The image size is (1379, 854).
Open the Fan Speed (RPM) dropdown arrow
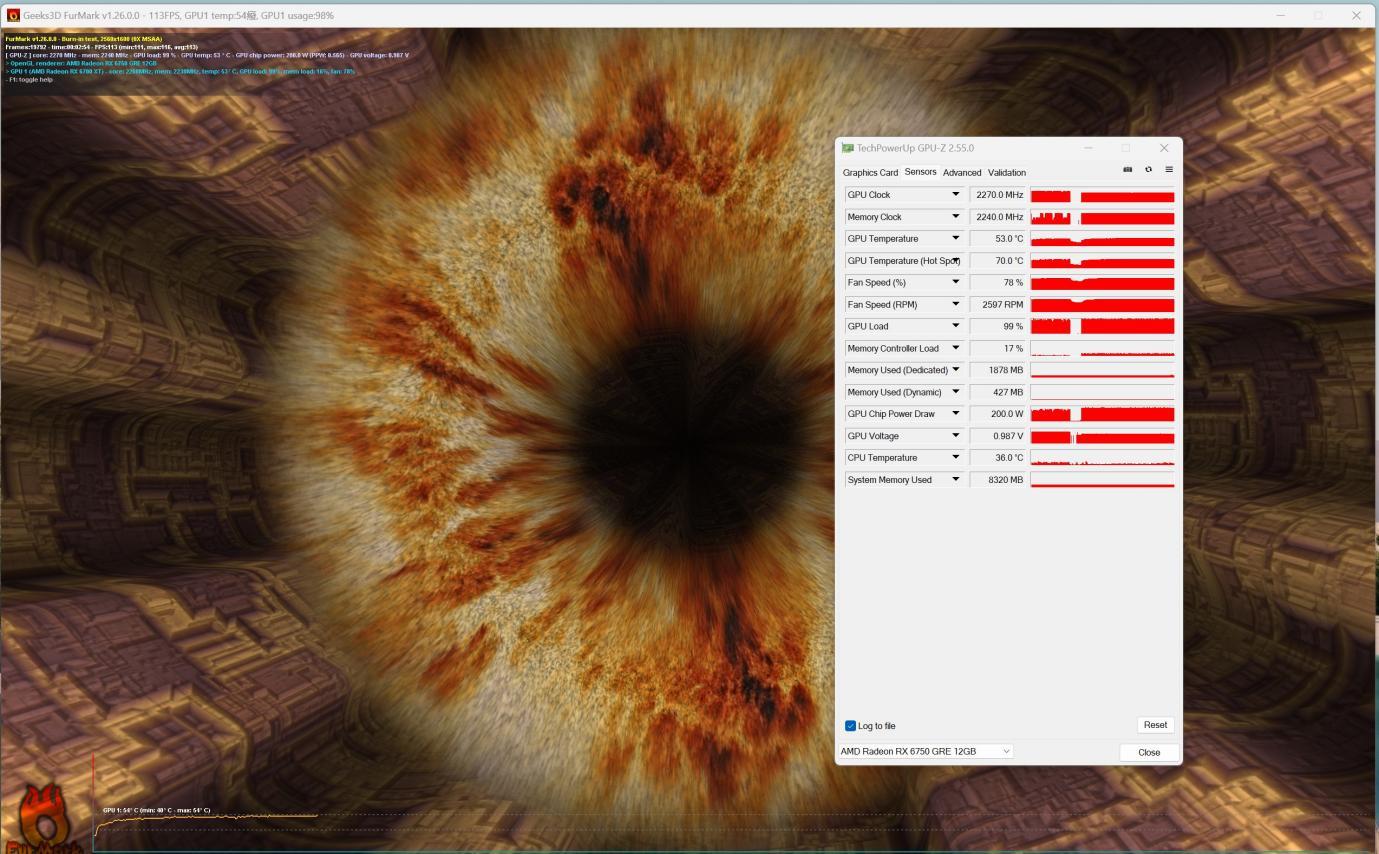(955, 304)
